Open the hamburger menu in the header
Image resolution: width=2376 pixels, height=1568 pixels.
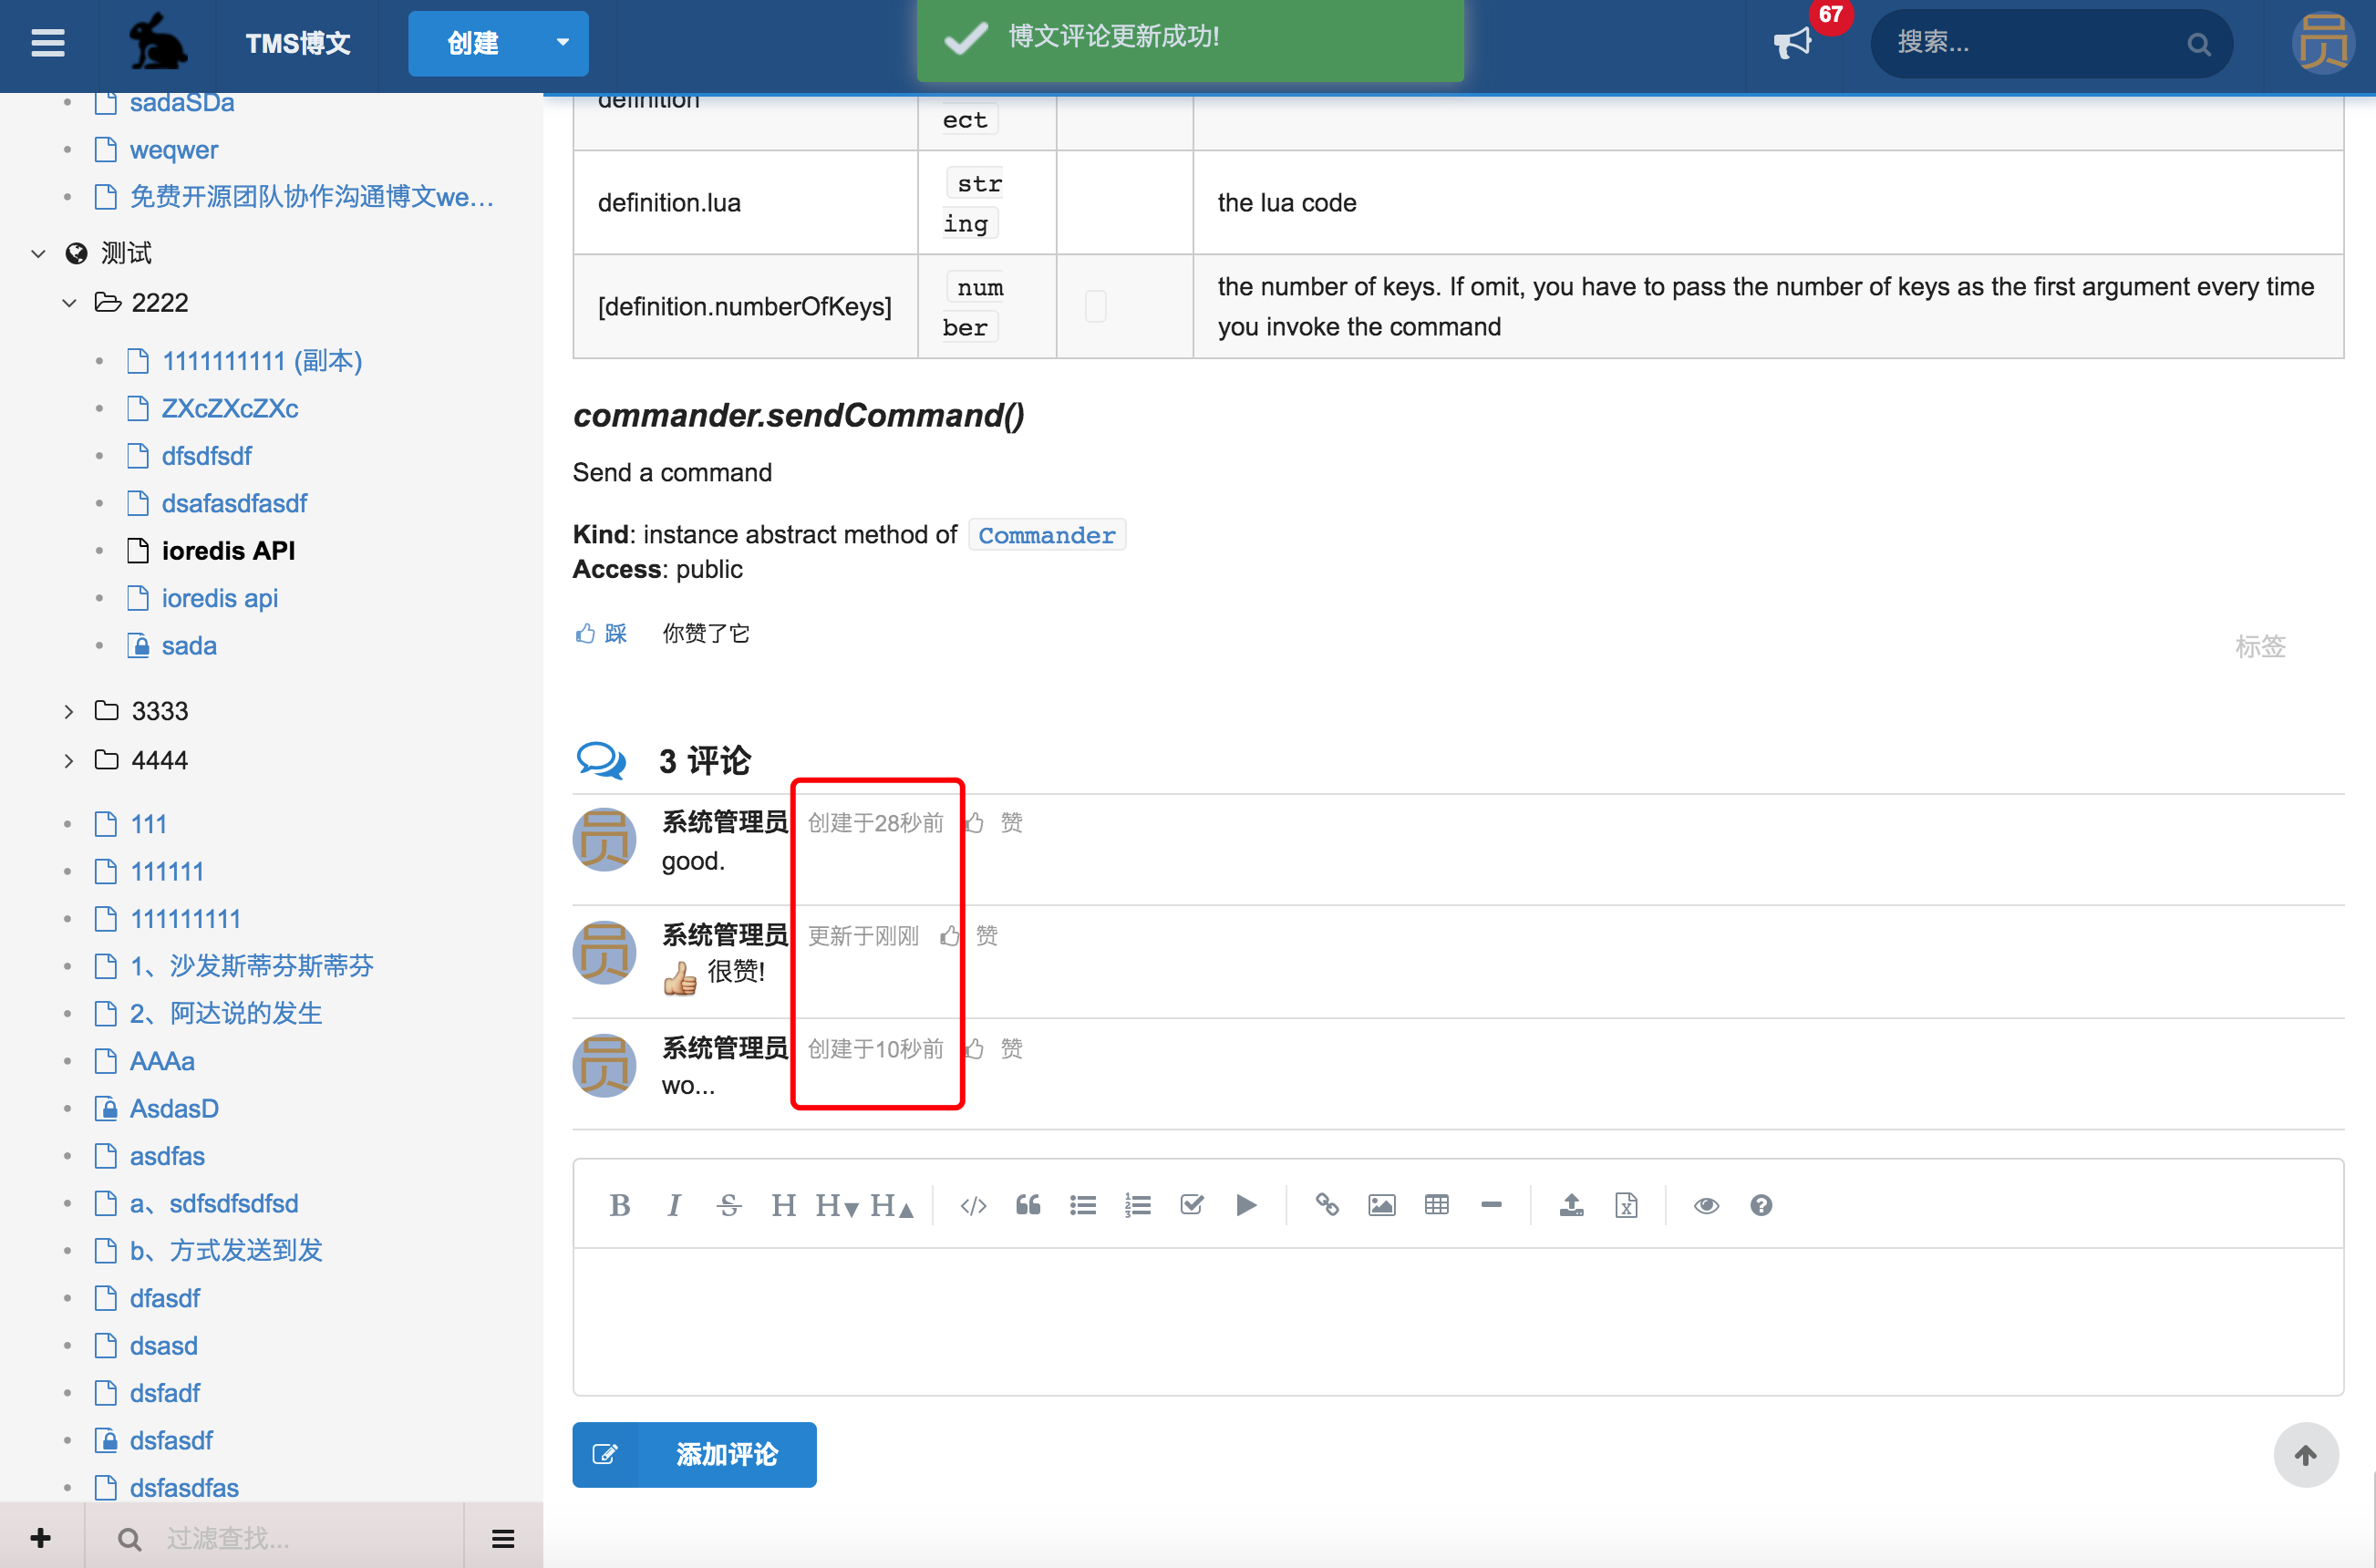pyautogui.click(x=48, y=43)
